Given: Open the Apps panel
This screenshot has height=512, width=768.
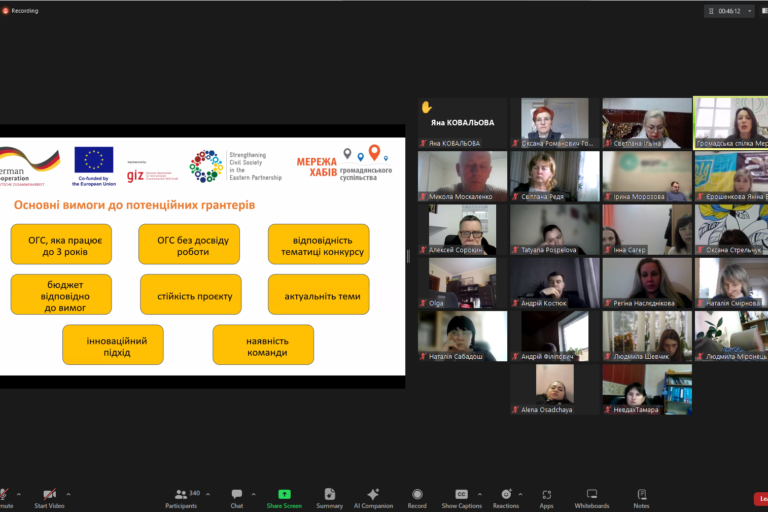Looking at the screenshot, I should pyautogui.click(x=547, y=499).
